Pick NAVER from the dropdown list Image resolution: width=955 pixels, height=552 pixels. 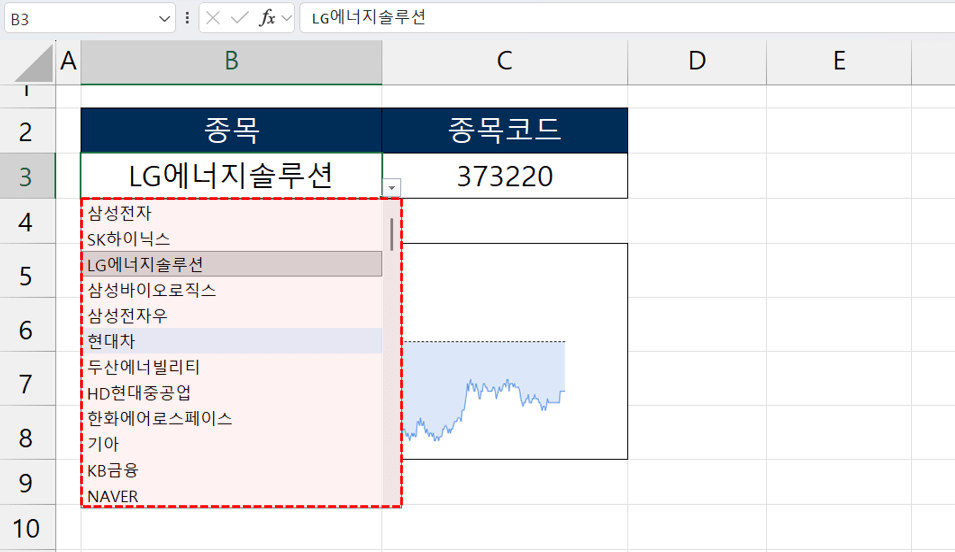pyautogui.click(x=232, y=496)
